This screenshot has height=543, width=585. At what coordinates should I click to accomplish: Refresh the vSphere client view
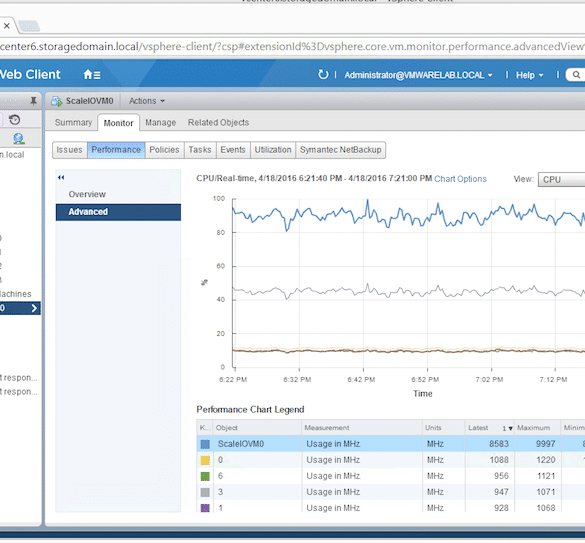[323, 75]
